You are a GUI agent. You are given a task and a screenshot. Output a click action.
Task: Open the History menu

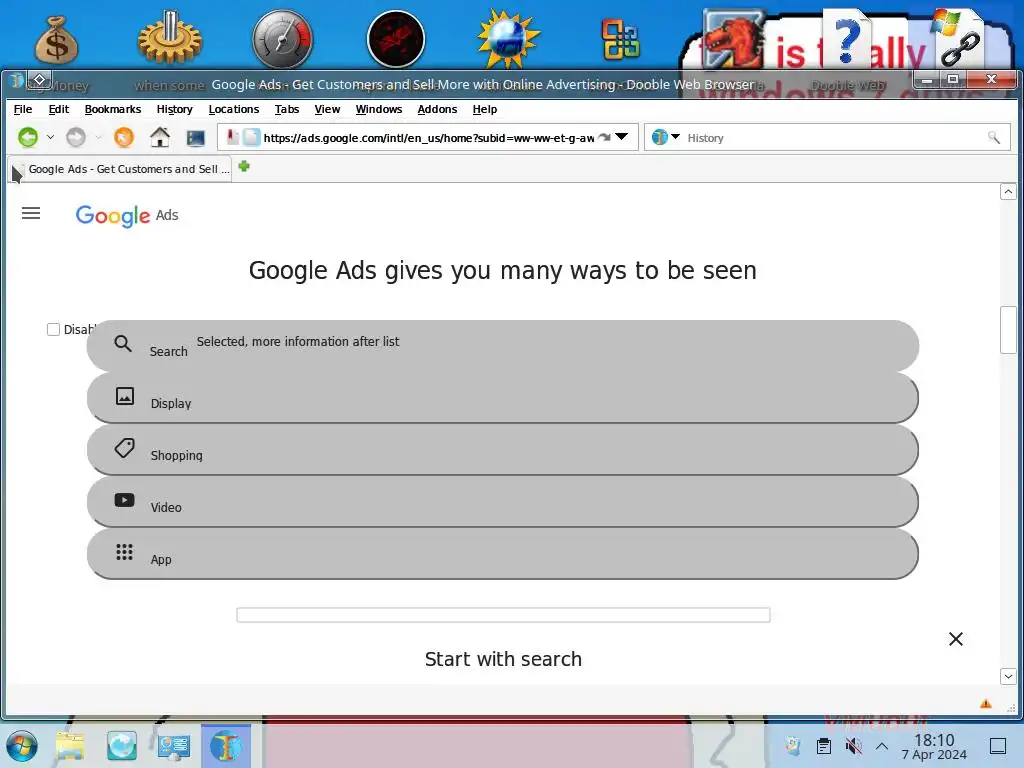[x=174, y=109]
